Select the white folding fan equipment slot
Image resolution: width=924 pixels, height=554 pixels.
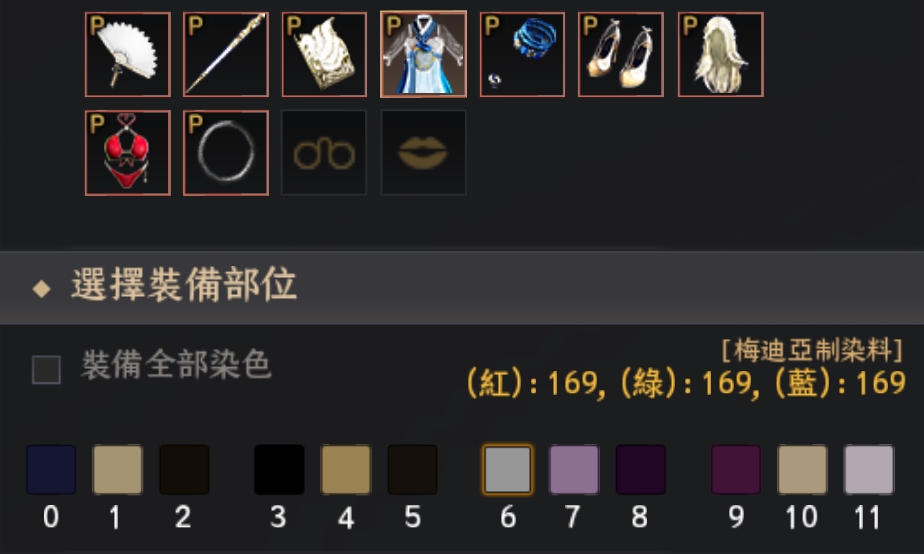pos(128,54)
